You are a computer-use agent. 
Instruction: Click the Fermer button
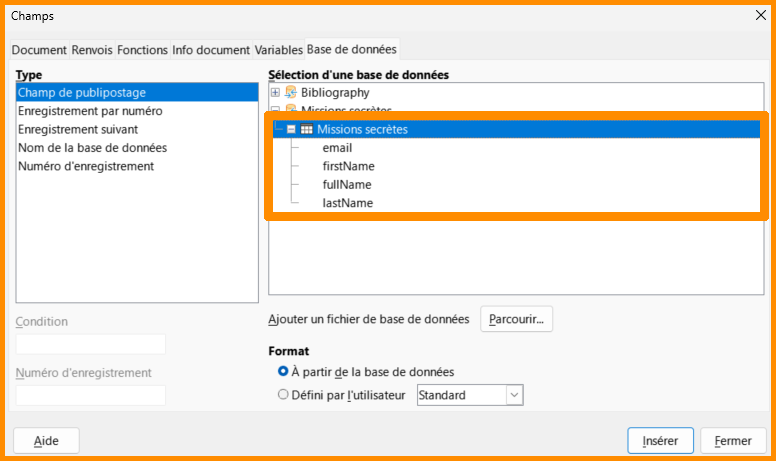click(x=733, y=440)
